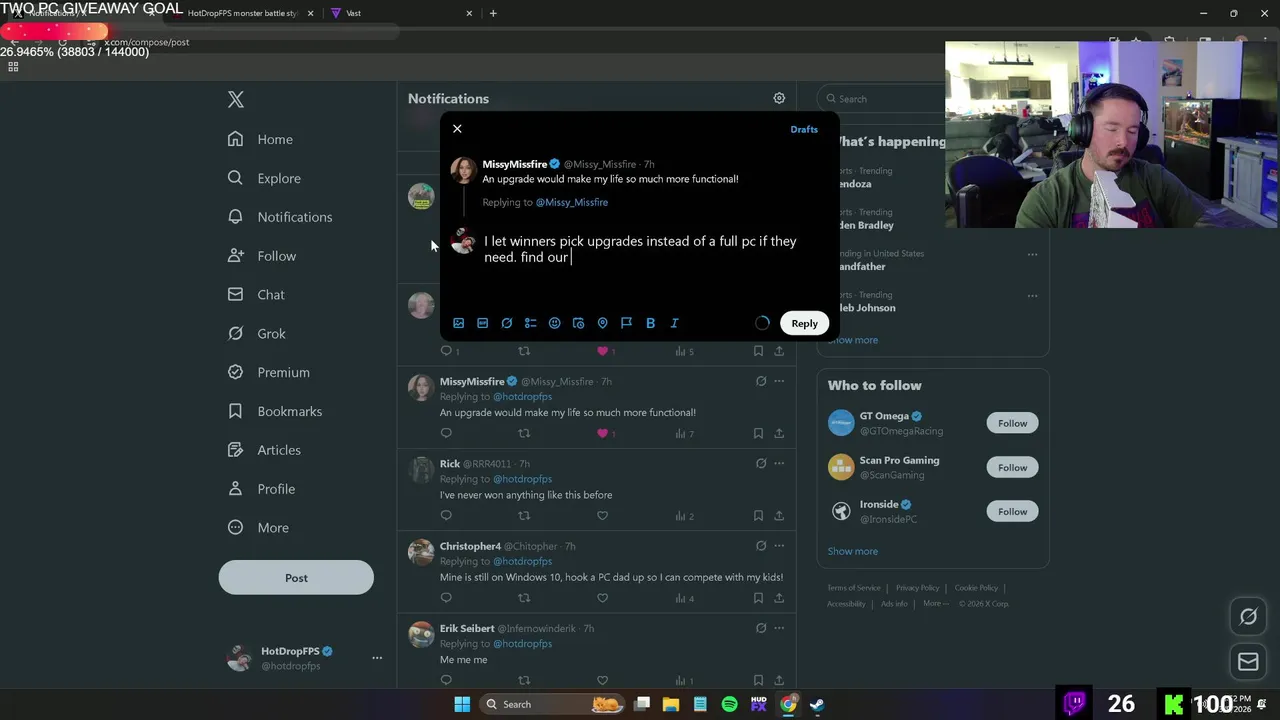Follow GT Omega account
The width and height of the screenshot is (1280, 720).
point(1012,423)
